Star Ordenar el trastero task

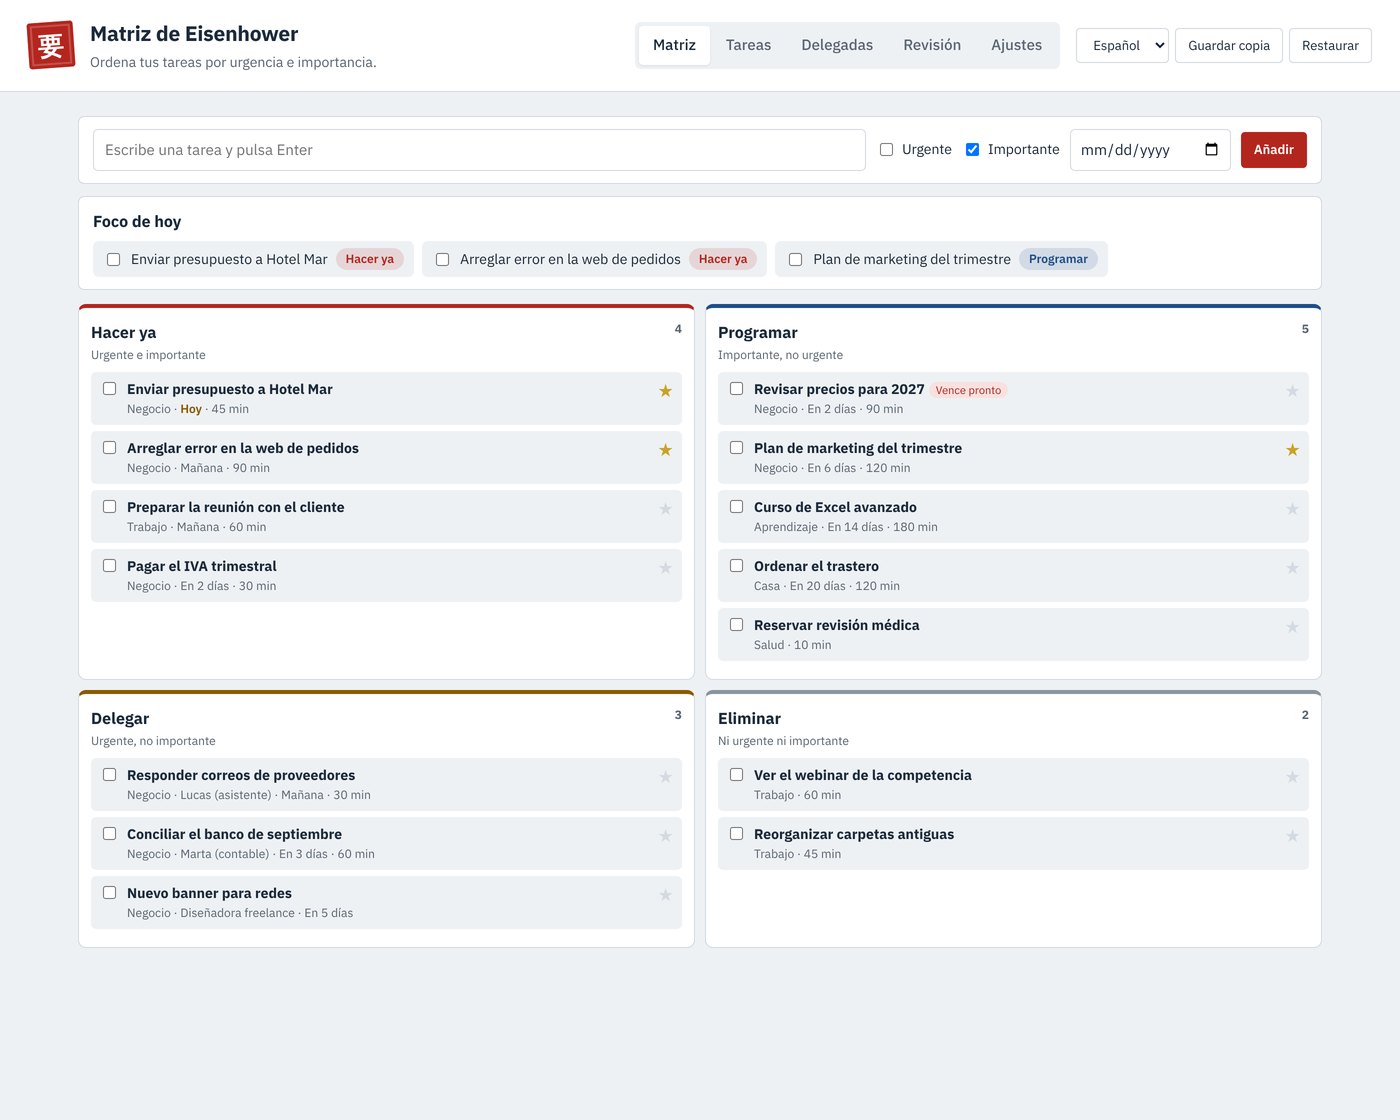1292,568
